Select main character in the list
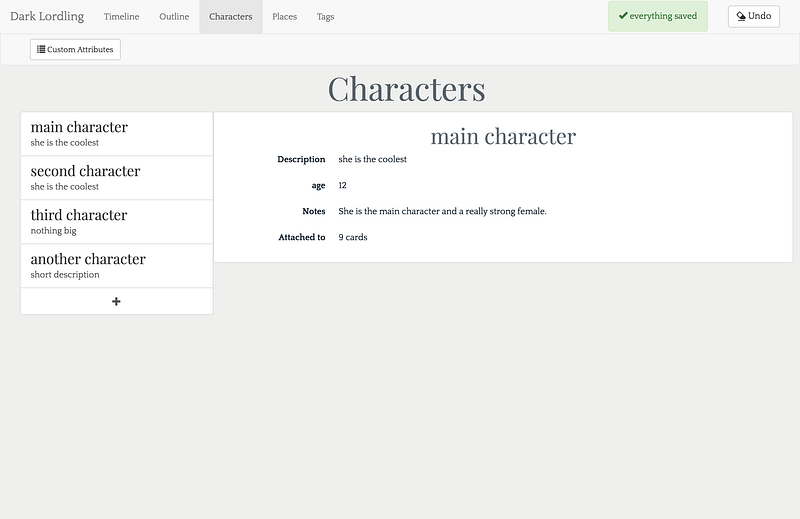Screen dimensions: 800x519 tap(116, 134)
